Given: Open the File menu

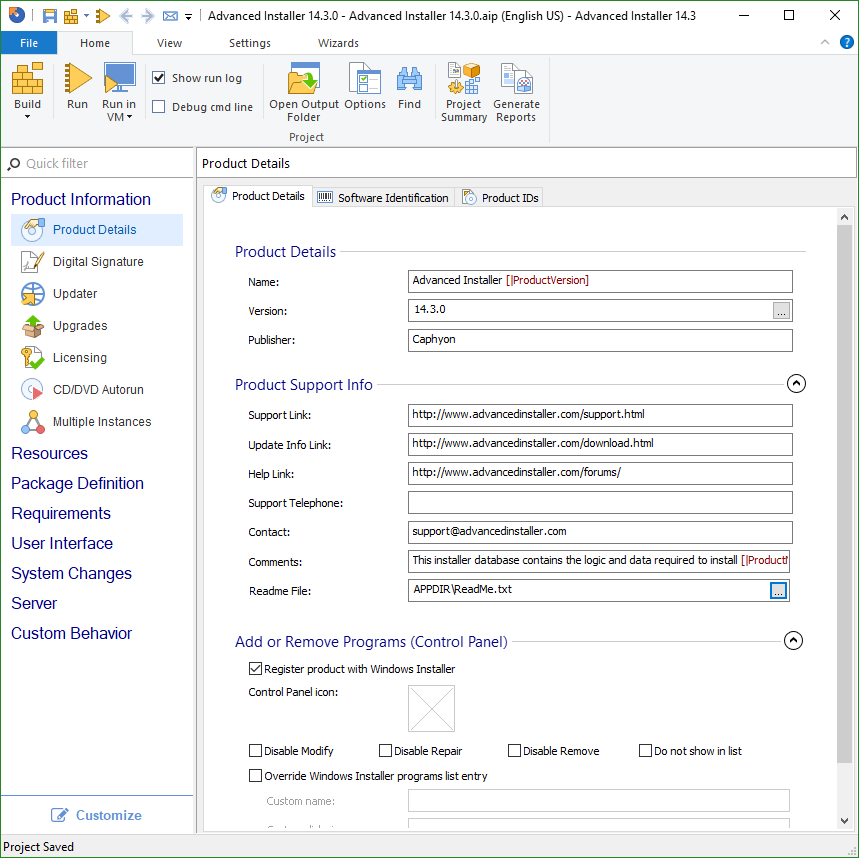Looking at the screenshot, I should 29,43.
